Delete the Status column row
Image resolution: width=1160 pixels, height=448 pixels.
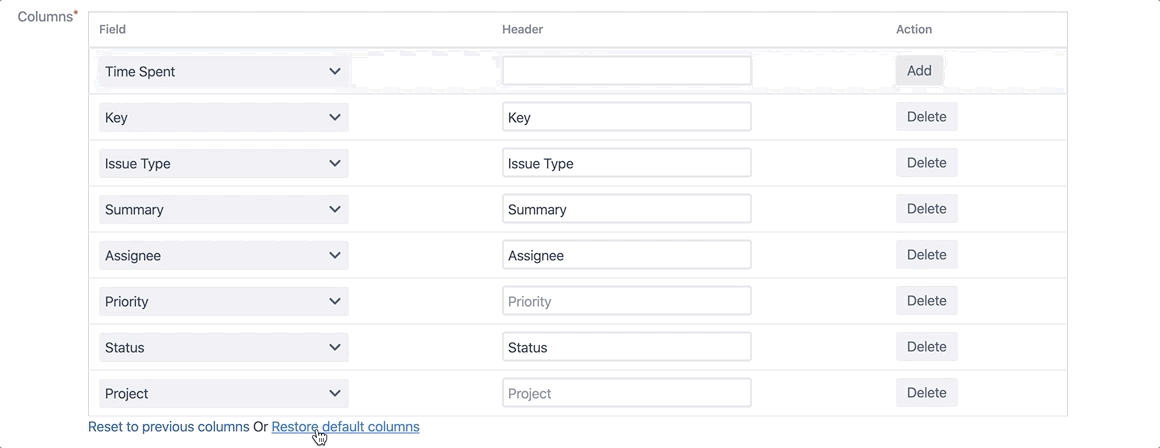pos(926,347)
